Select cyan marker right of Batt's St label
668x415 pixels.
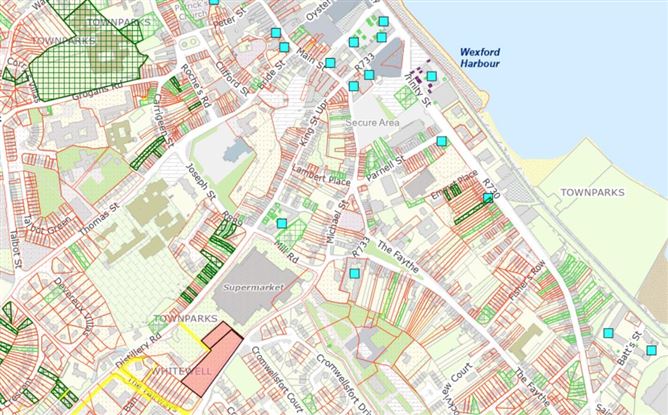click(651, 350)
